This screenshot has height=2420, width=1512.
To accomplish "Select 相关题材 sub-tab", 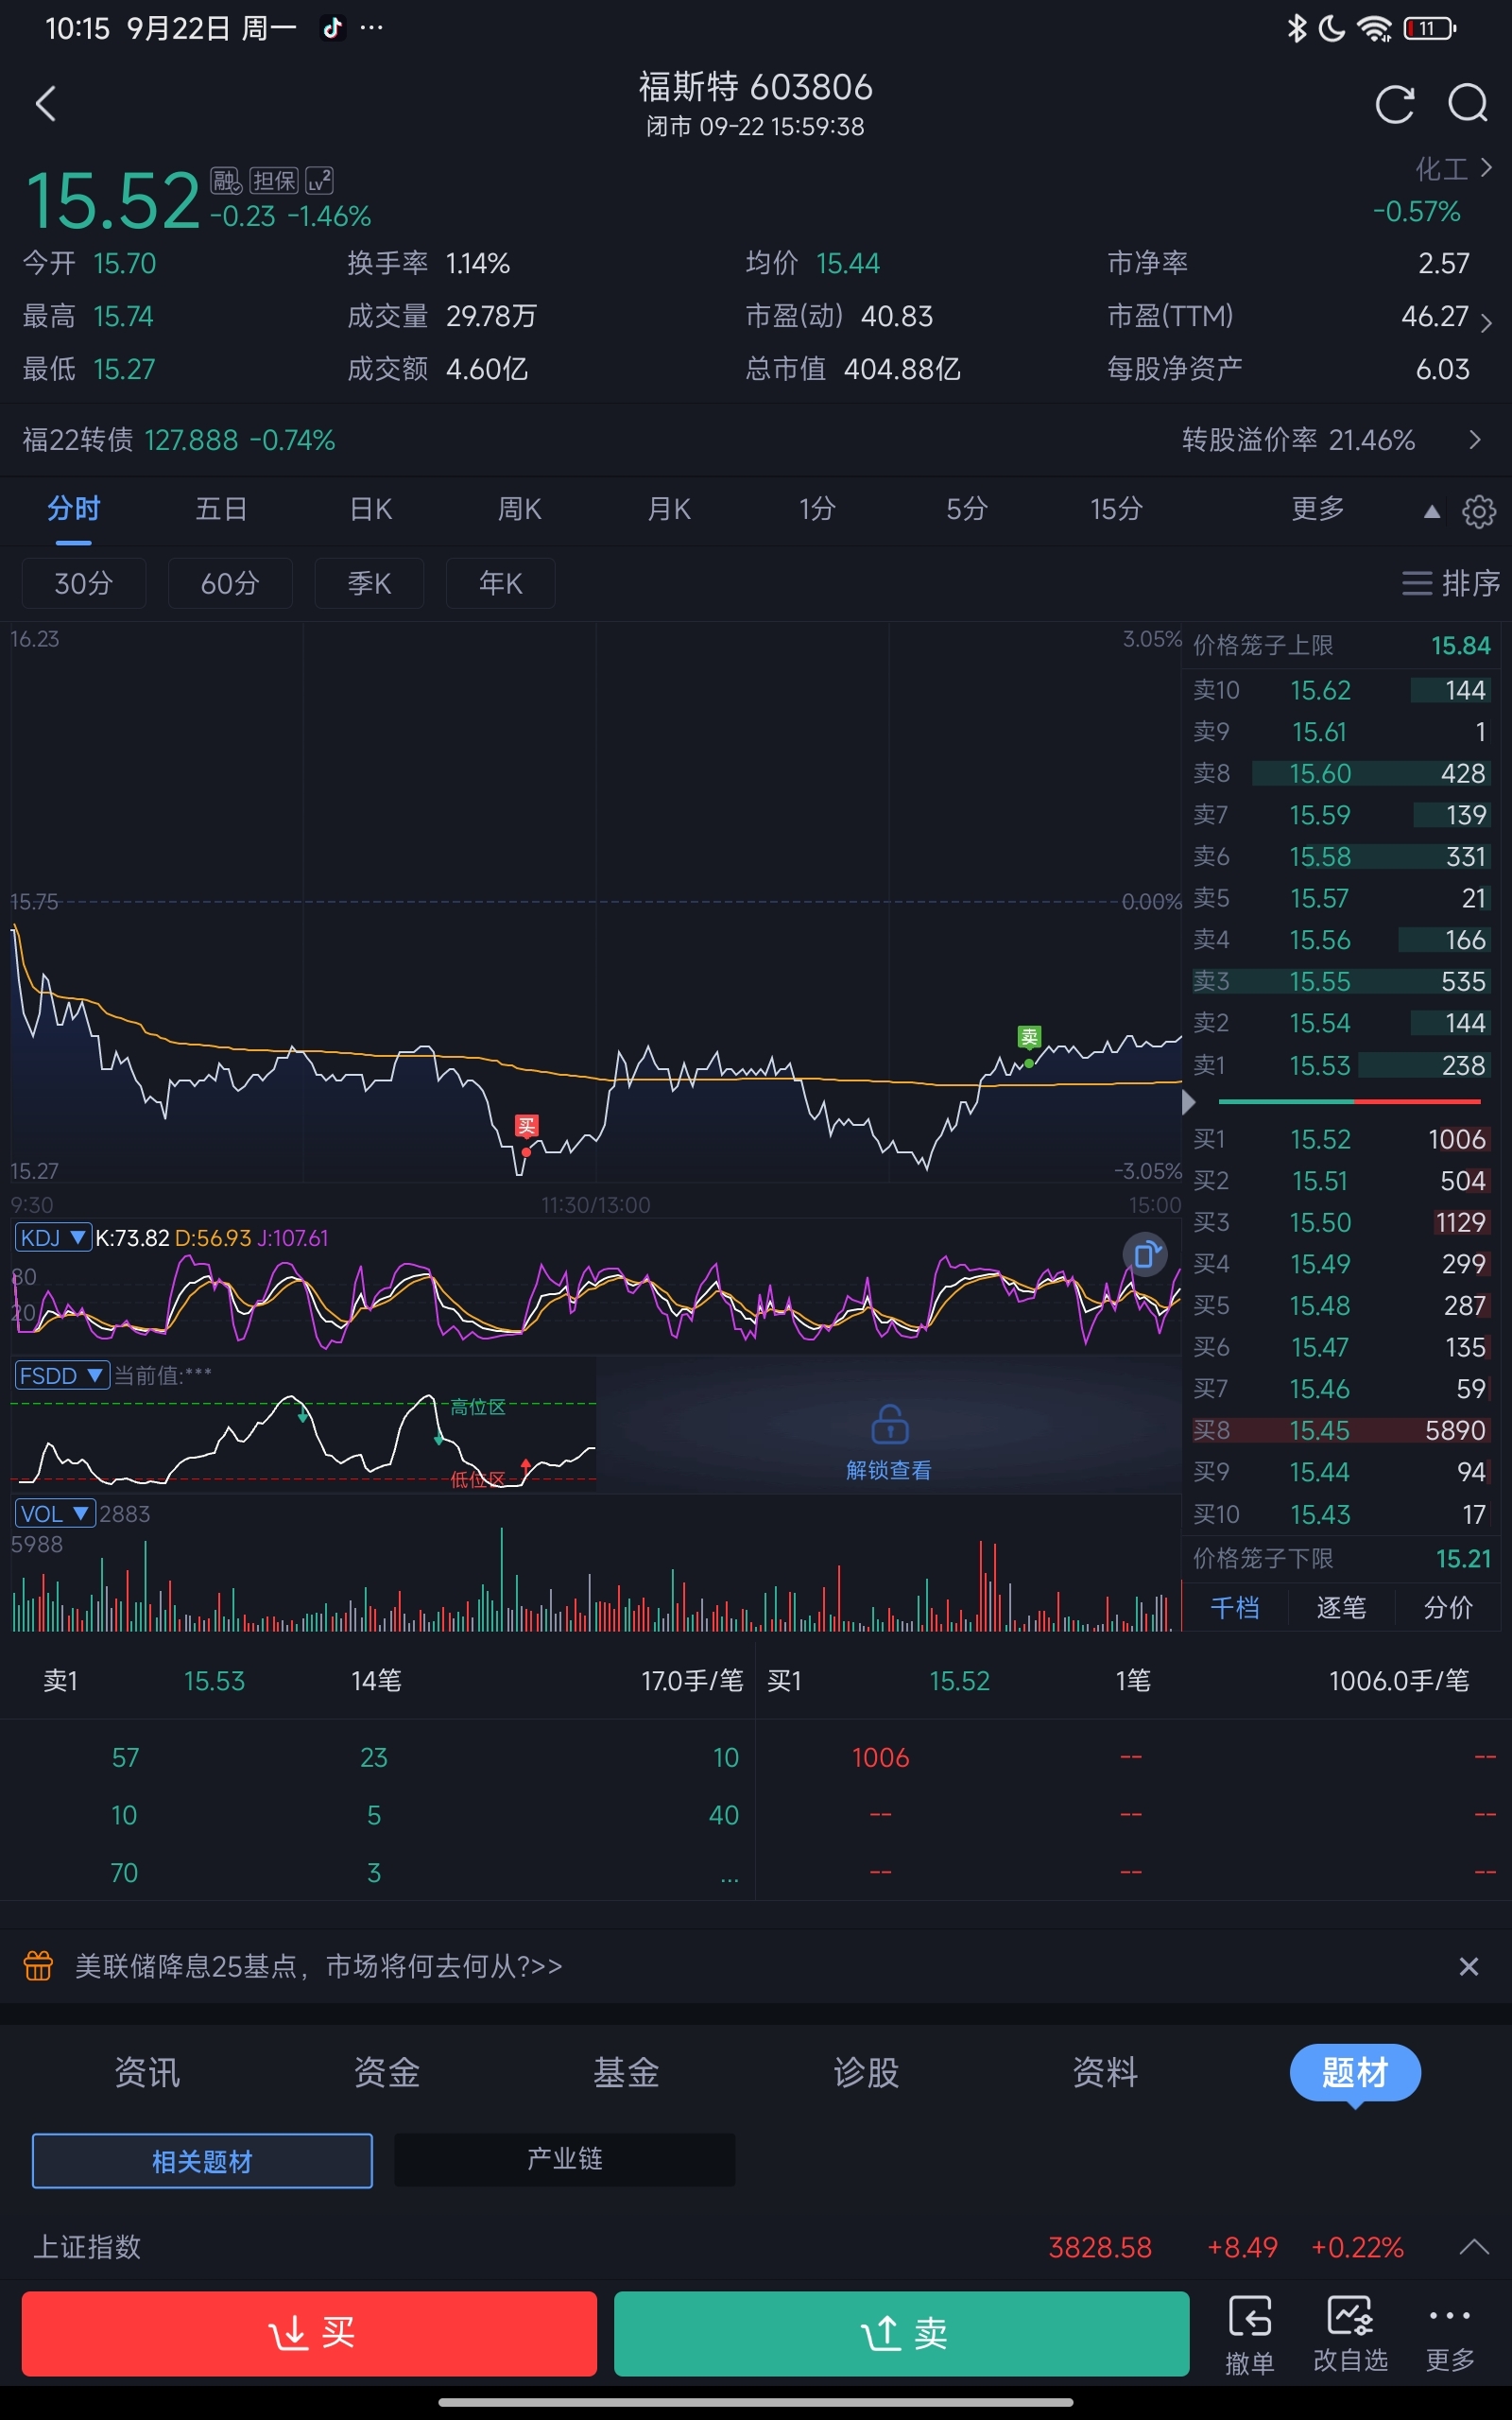I will [202, 2161].
